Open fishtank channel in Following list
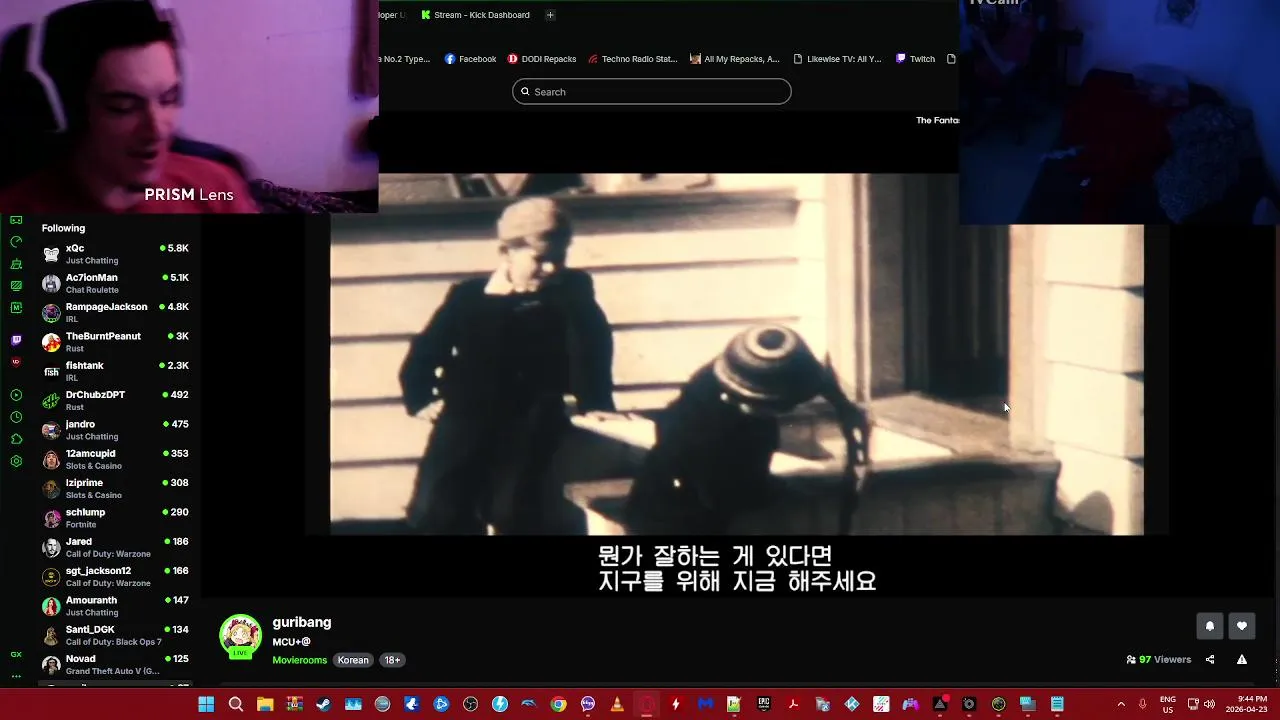Screen dimensions: 1280x720 coord(115,371)
